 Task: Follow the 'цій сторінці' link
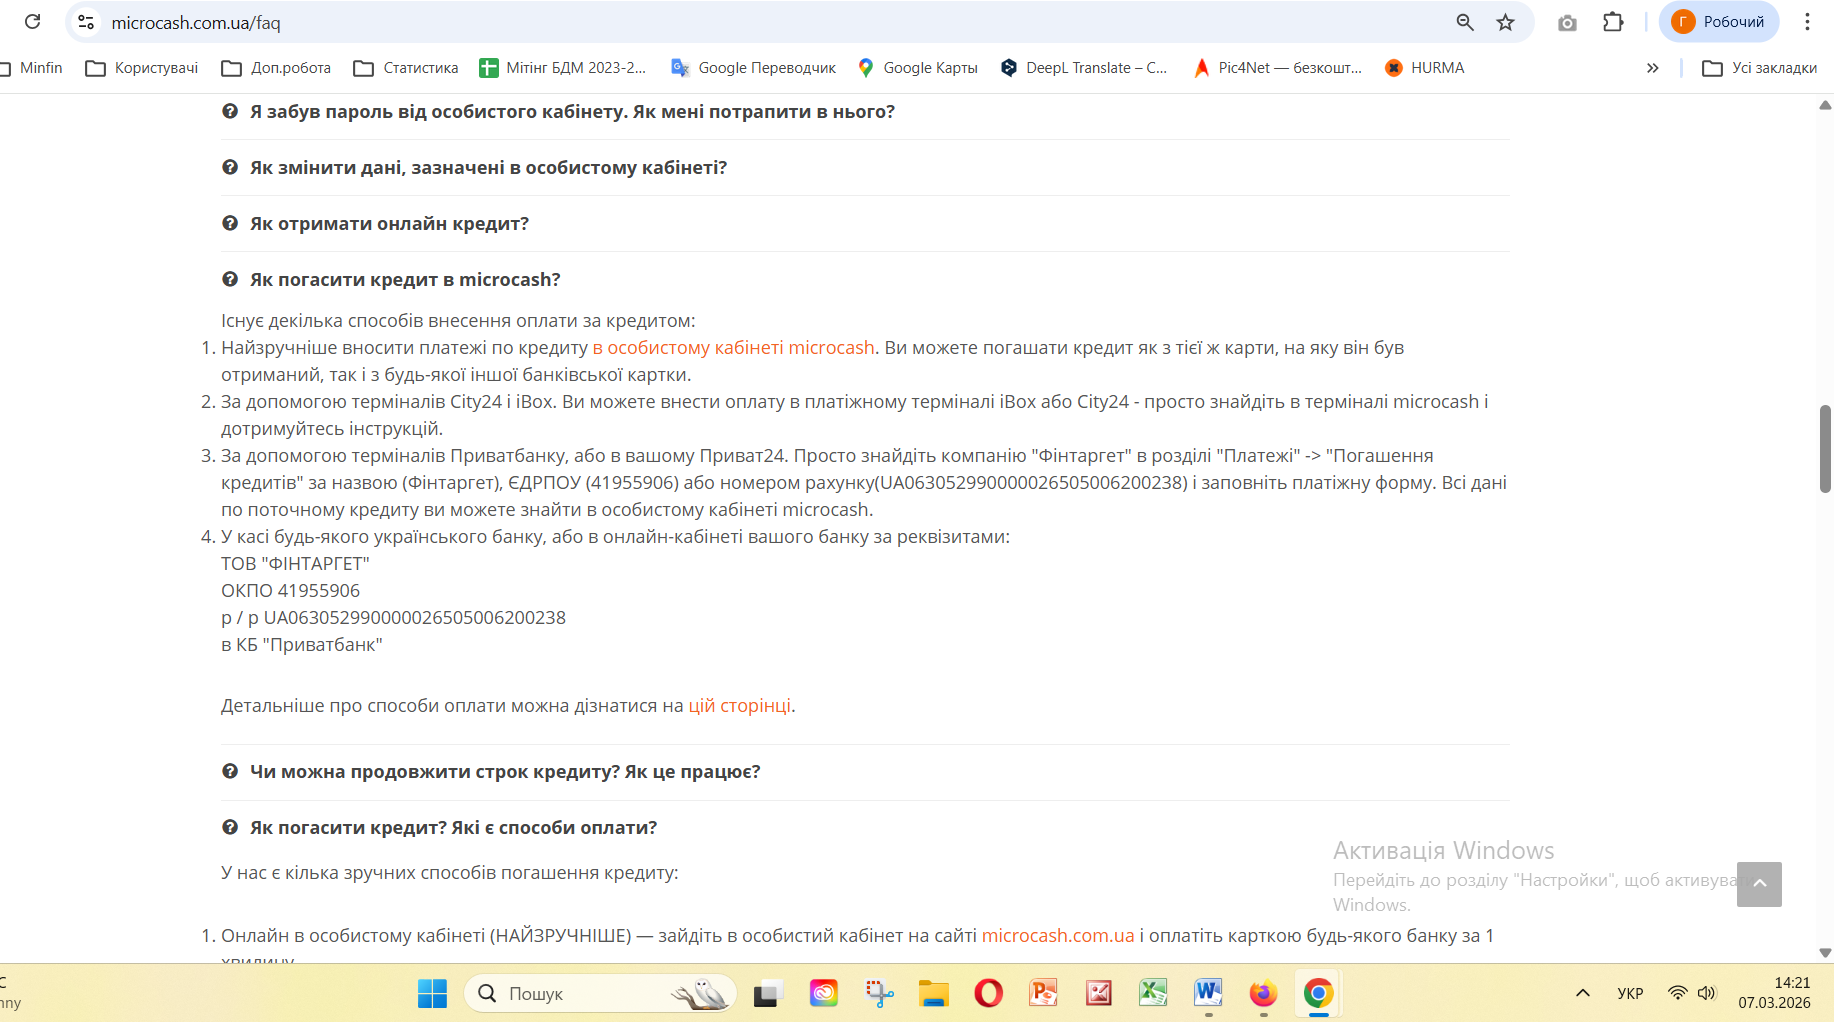739,706
